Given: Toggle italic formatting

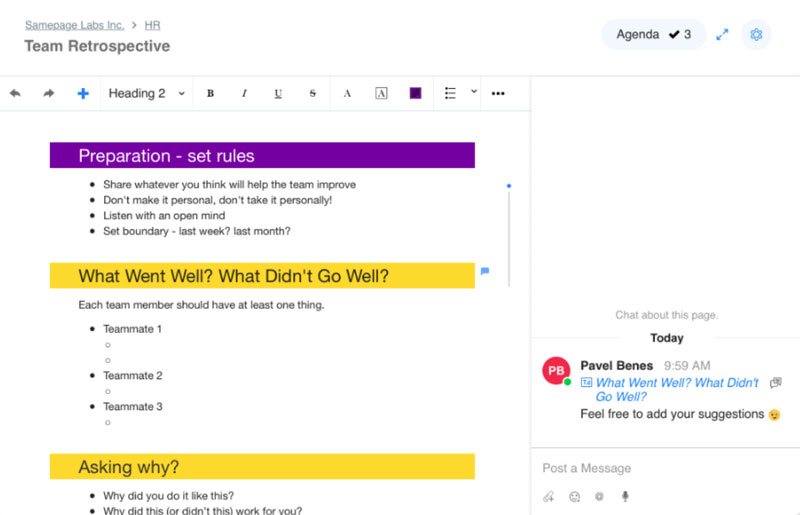Looking at the screenshot, I should [244, 93].
